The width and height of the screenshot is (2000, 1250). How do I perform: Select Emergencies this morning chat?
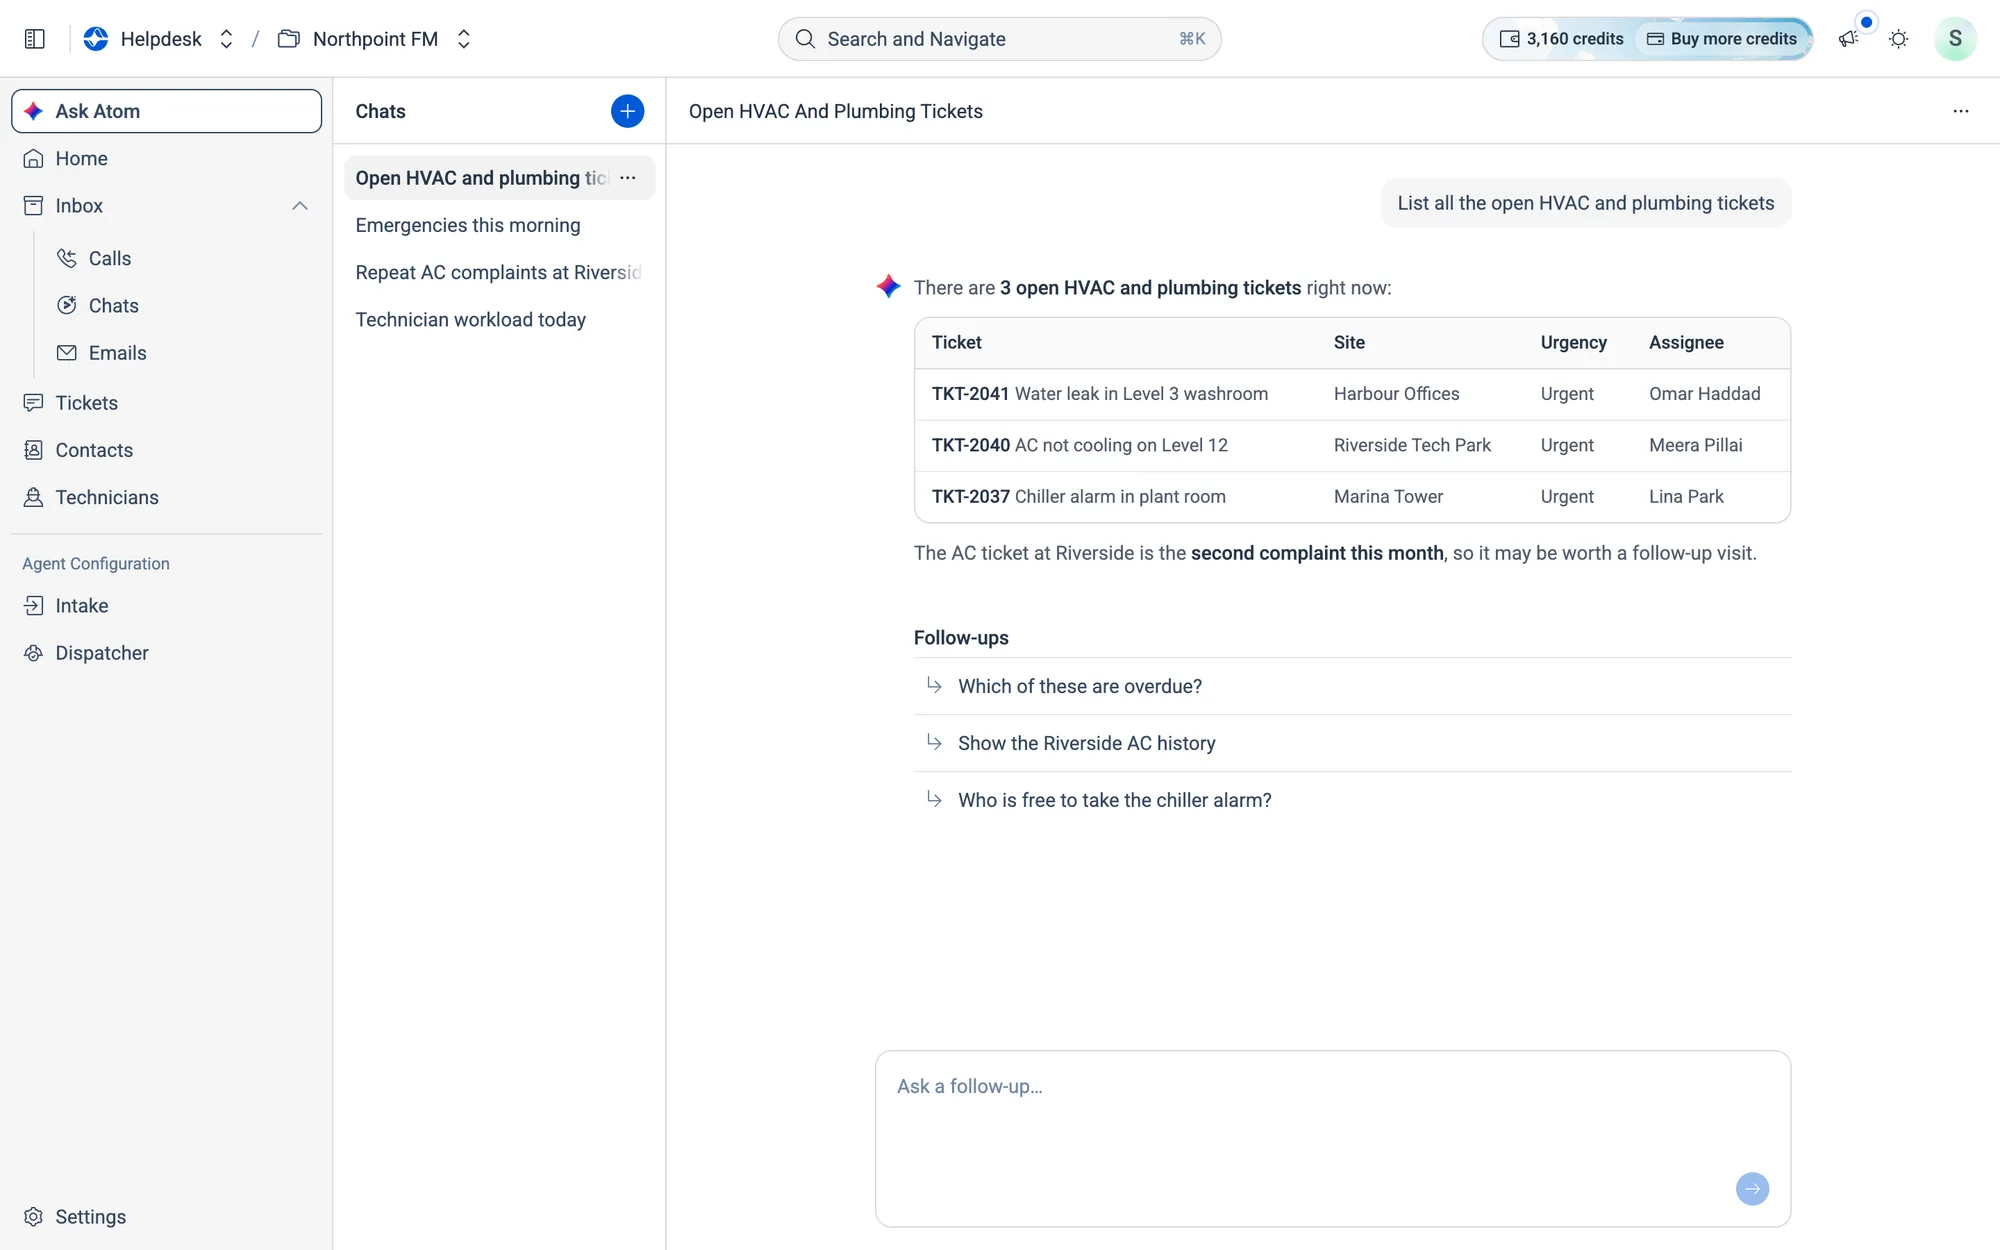pos(499,225)
